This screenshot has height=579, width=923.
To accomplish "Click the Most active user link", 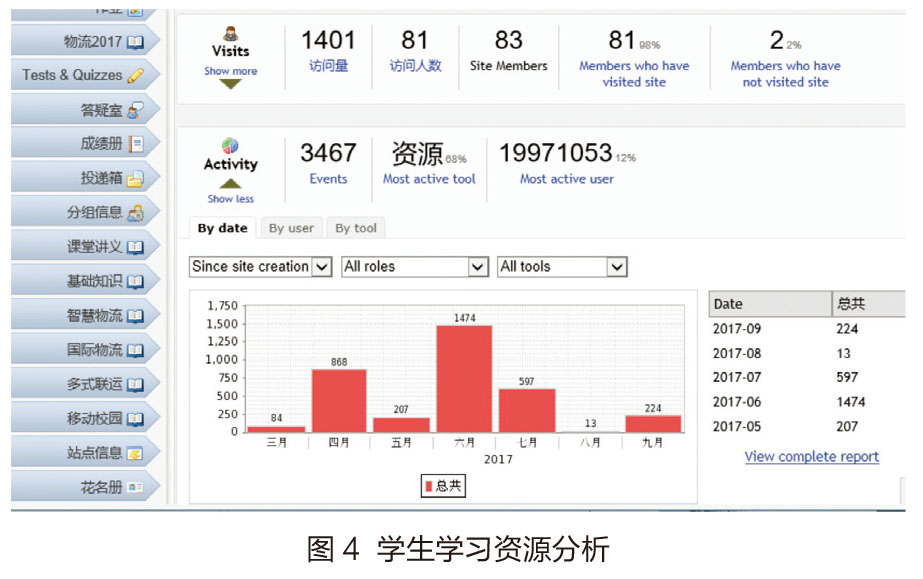I will point(567,179).
